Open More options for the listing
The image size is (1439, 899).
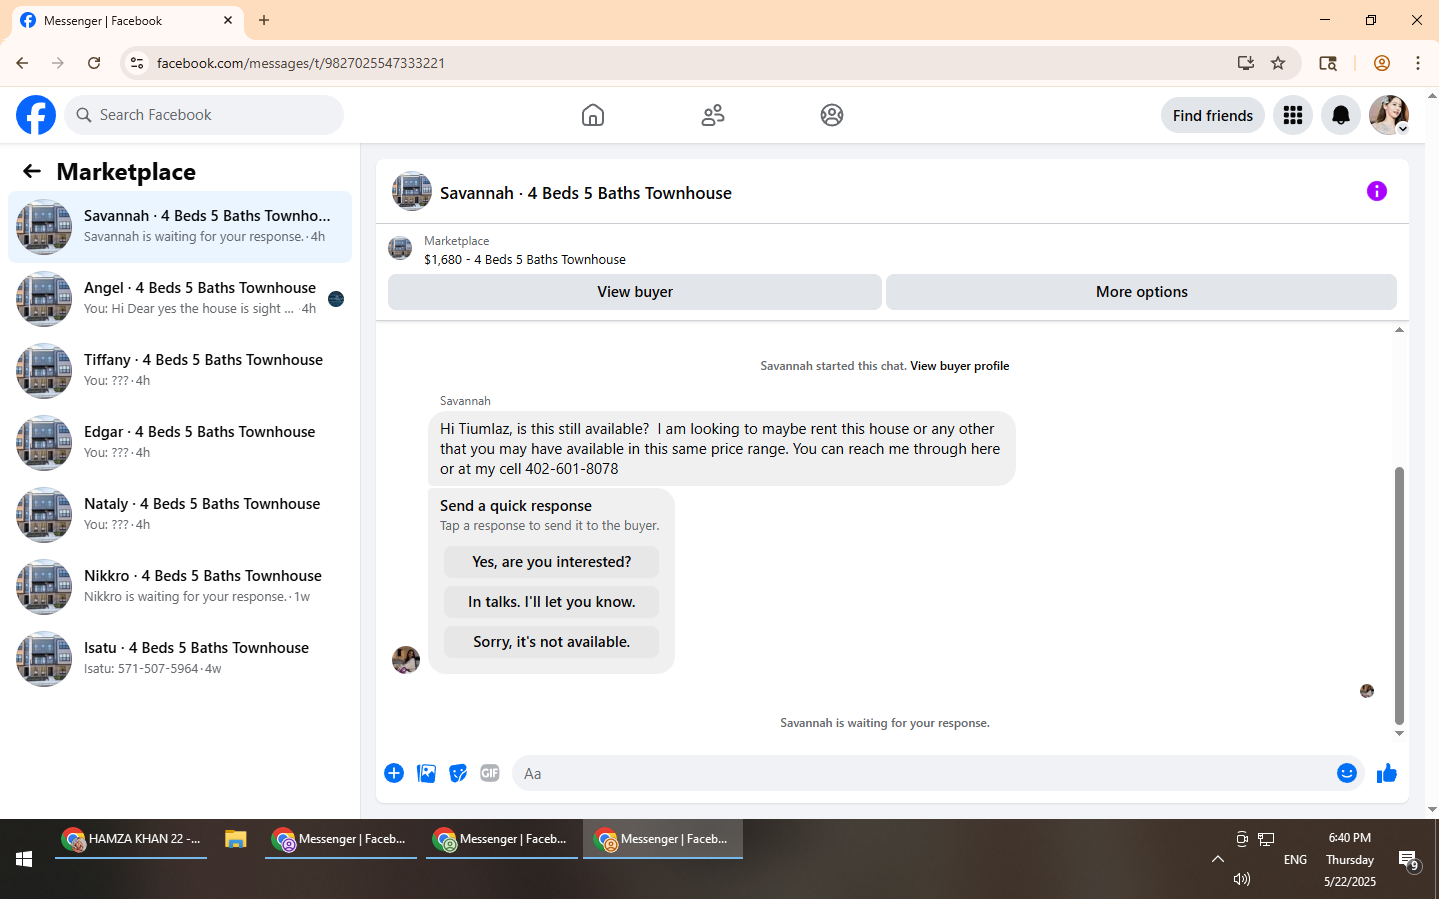(1141, 292)
